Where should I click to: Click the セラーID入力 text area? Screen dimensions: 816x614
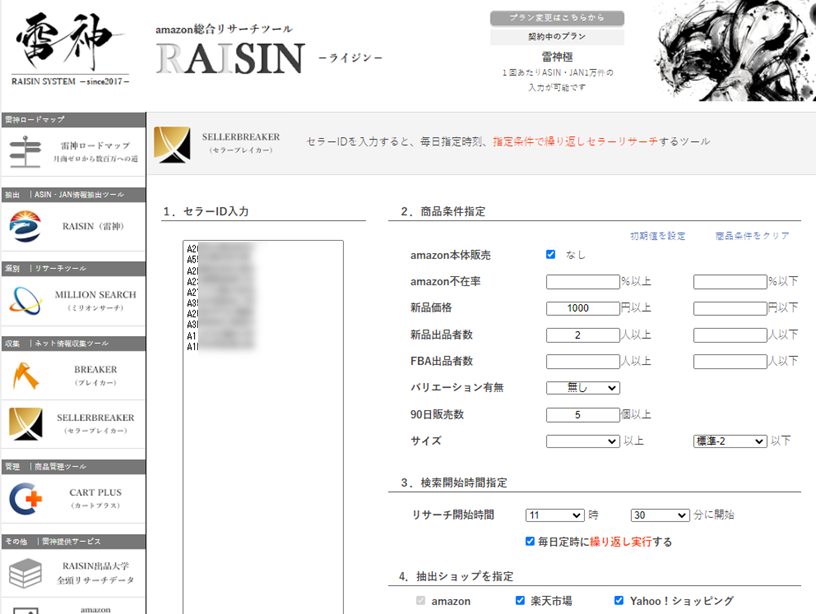(x=263, y=427)
